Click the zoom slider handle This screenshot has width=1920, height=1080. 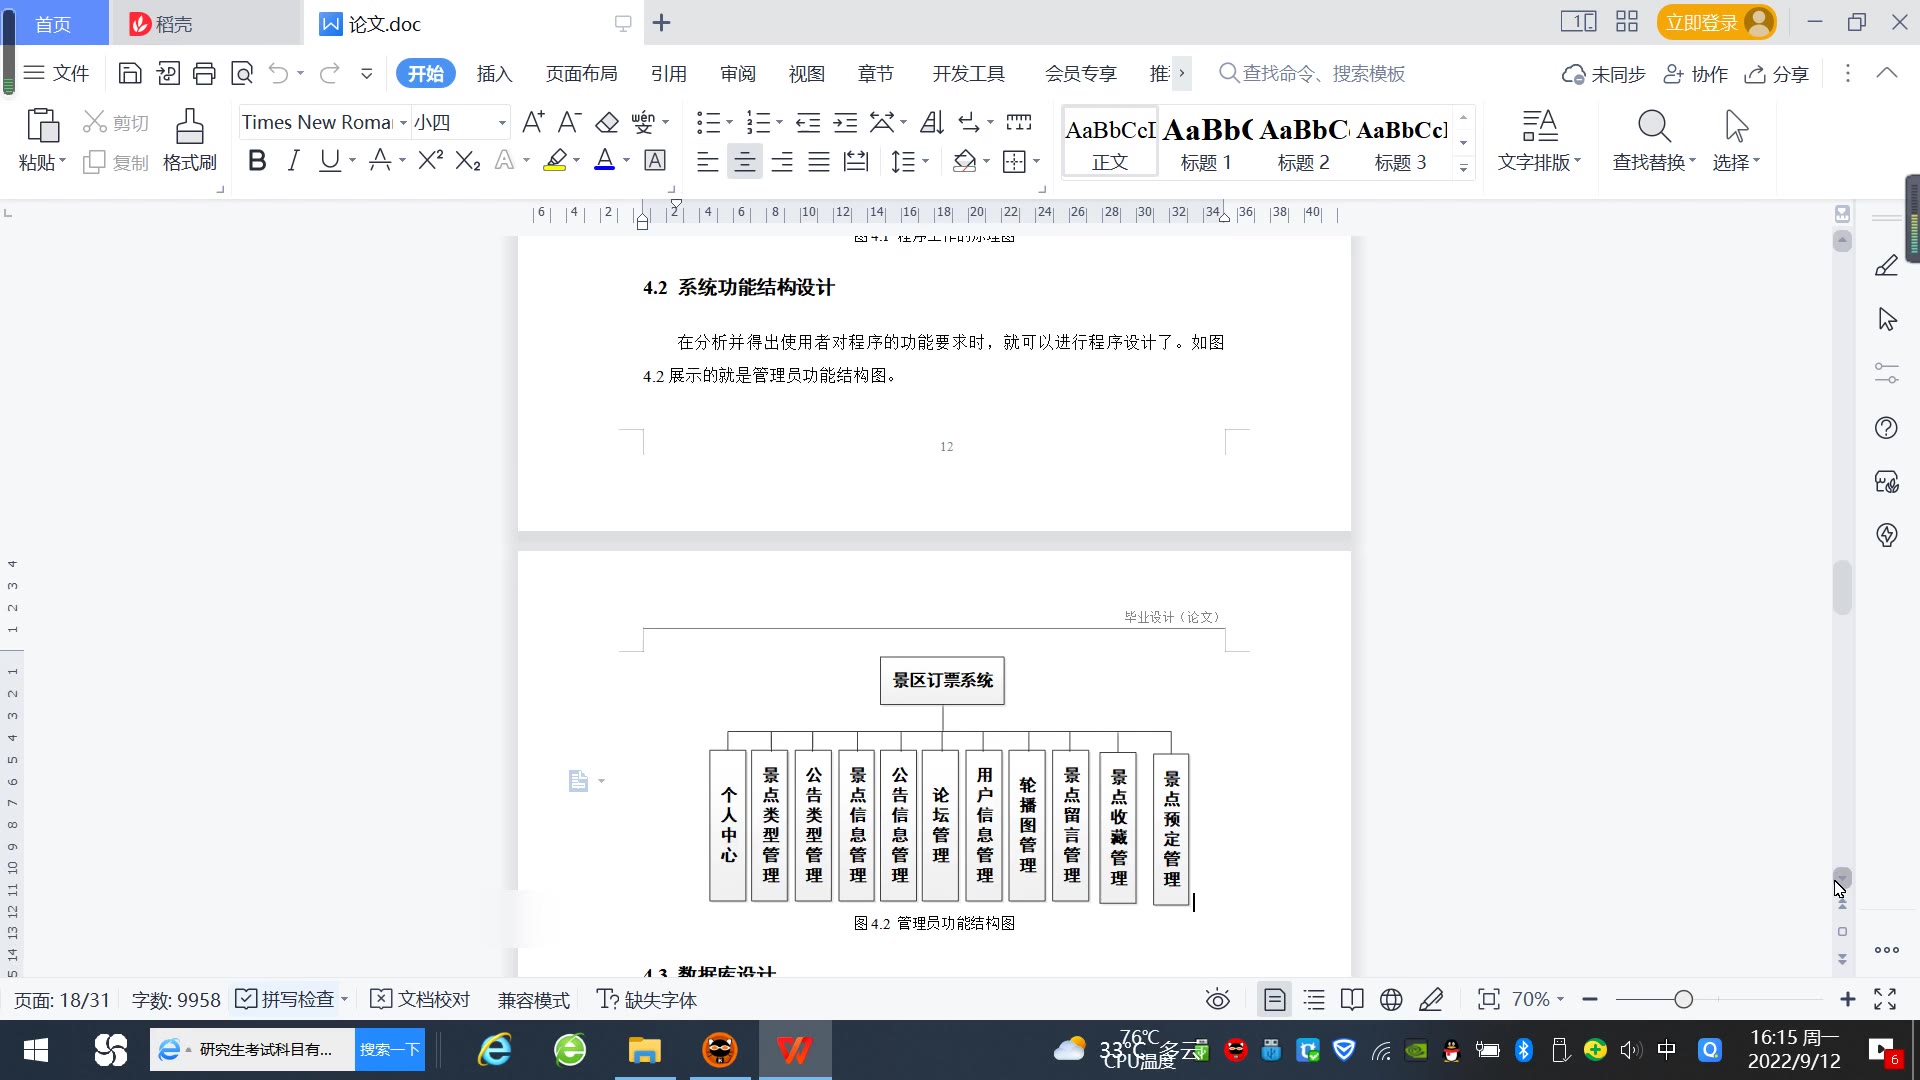pos(1684,999)
